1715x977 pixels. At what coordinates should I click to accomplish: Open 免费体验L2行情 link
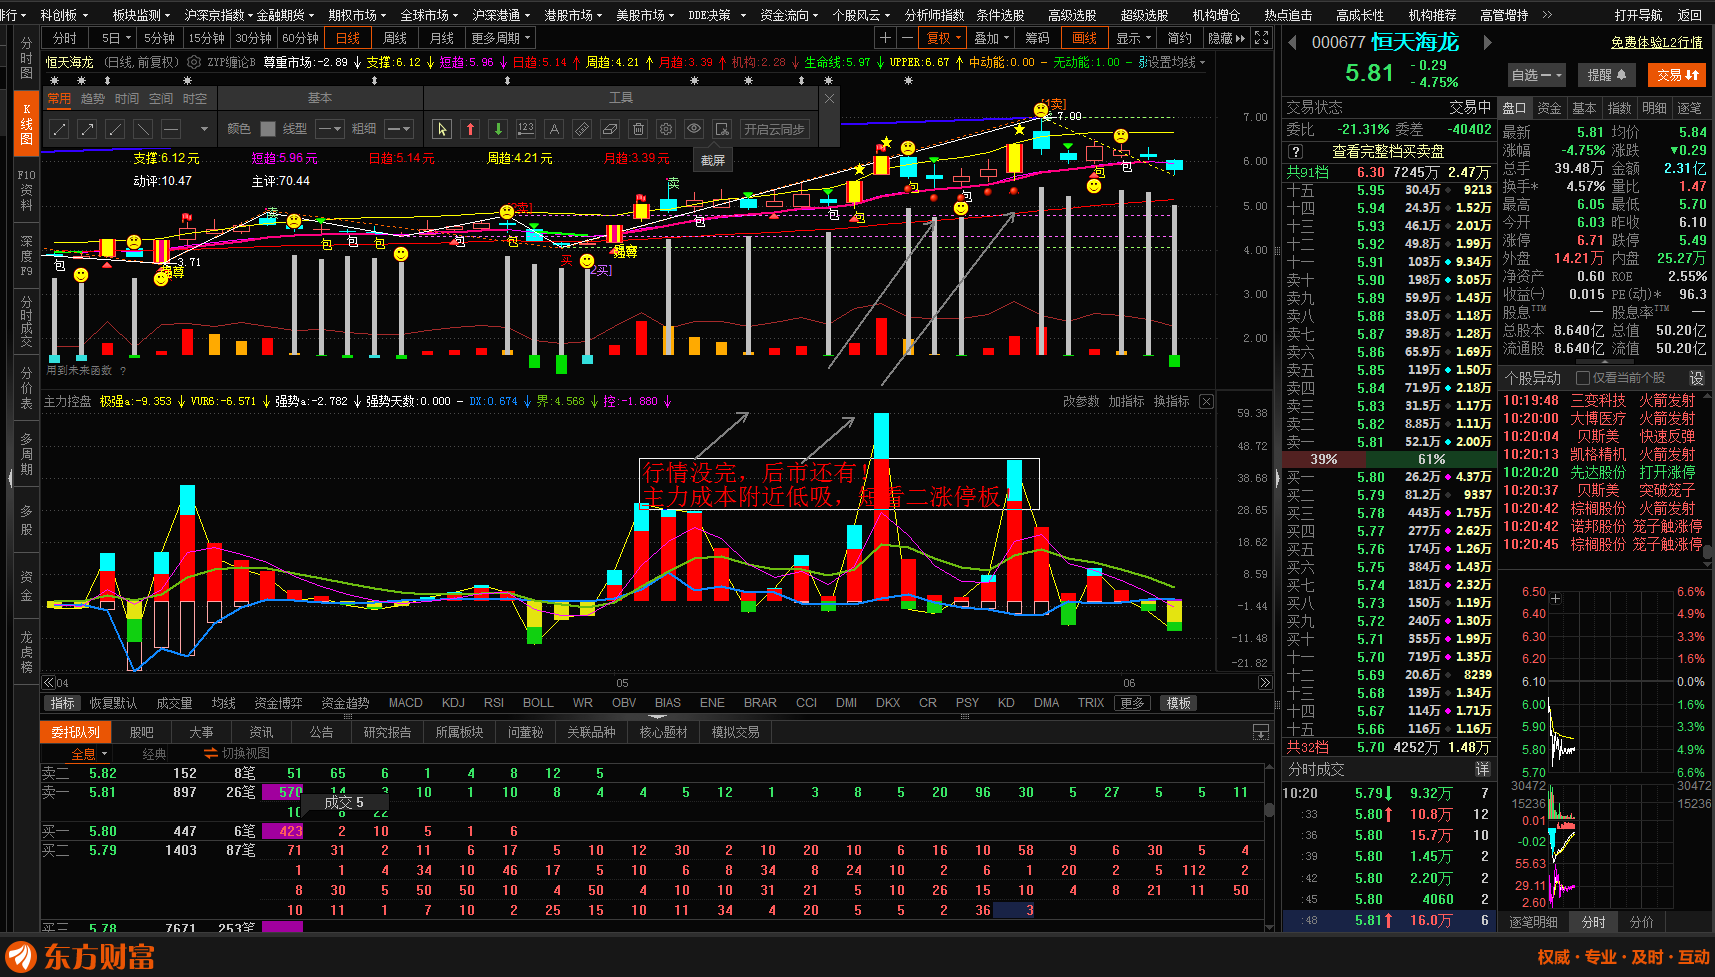coord(1657,42)
